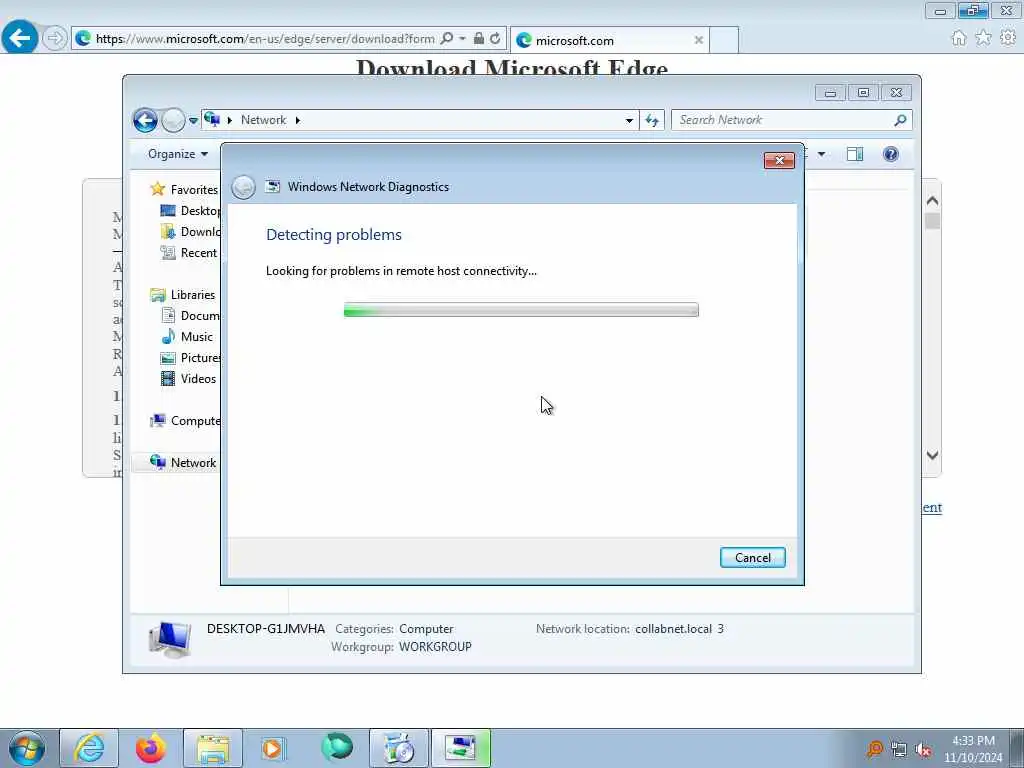
Task: Click the muted volume tray icon
Action: point(923,750)
